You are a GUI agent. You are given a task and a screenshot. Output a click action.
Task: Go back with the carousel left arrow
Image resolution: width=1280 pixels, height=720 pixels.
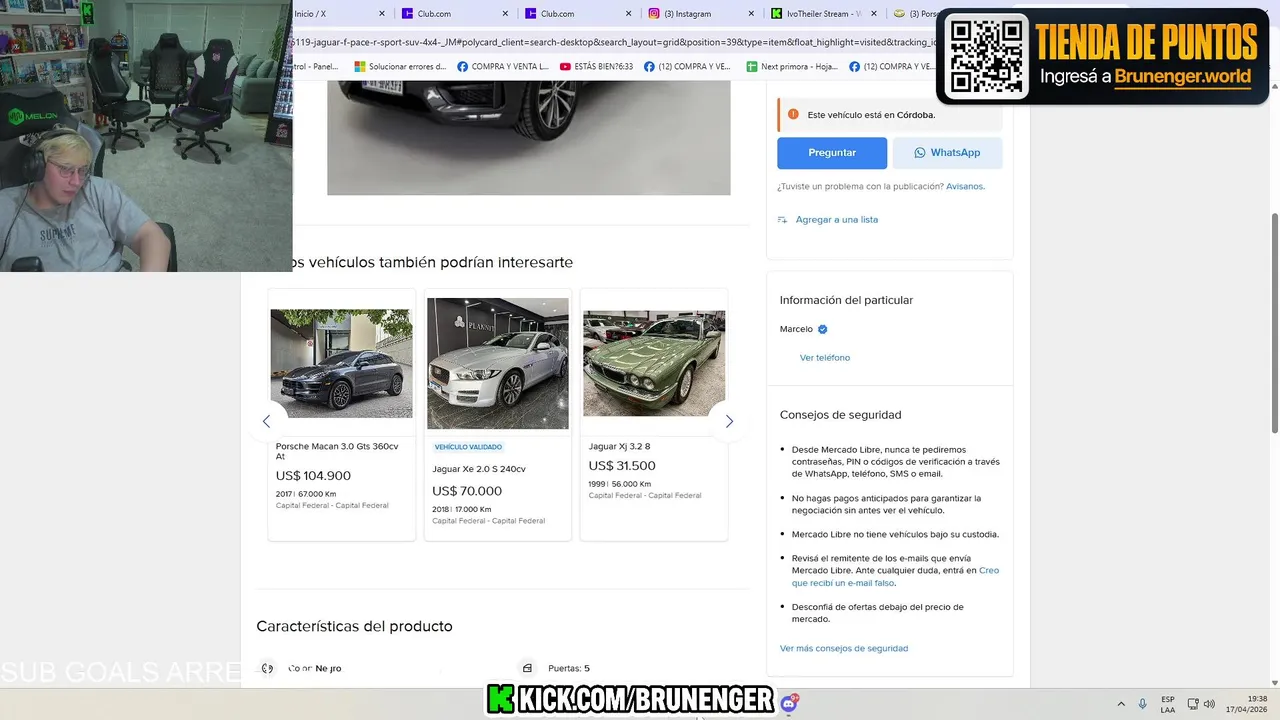tap(266, 421)
